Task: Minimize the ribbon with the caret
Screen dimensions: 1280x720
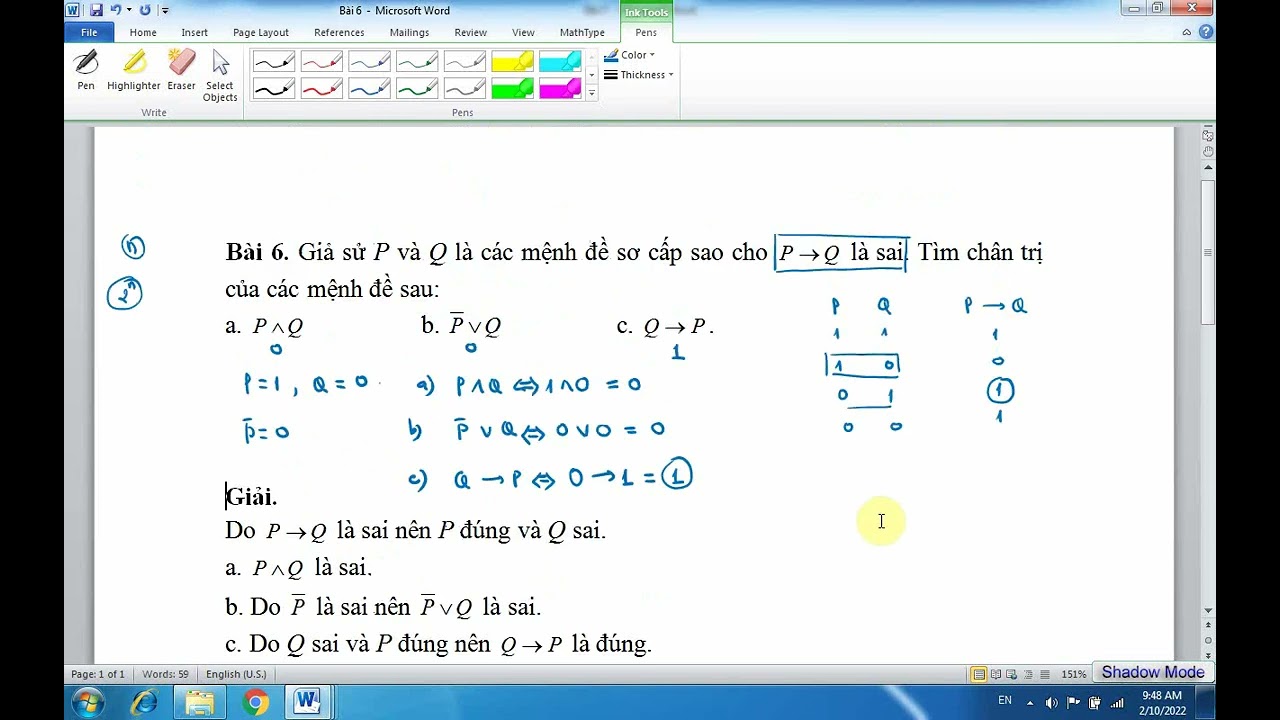Action: [x=1187, y=32]
